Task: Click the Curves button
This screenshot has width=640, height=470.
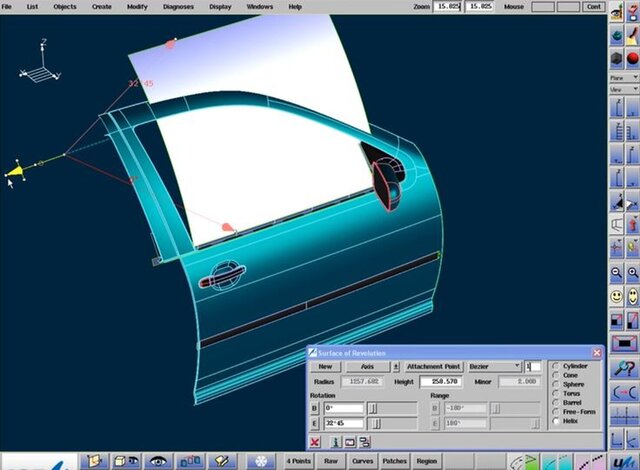Action: coord(362,461)
